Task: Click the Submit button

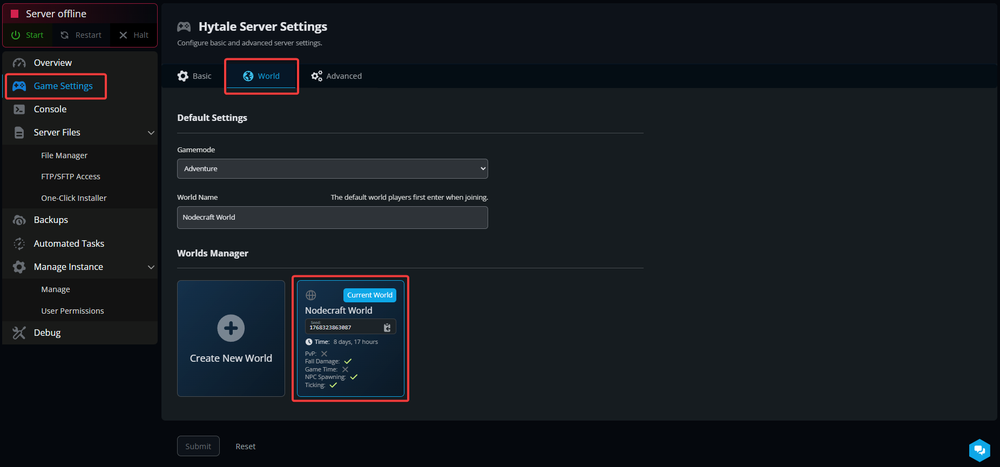Action: pos(198,447)
